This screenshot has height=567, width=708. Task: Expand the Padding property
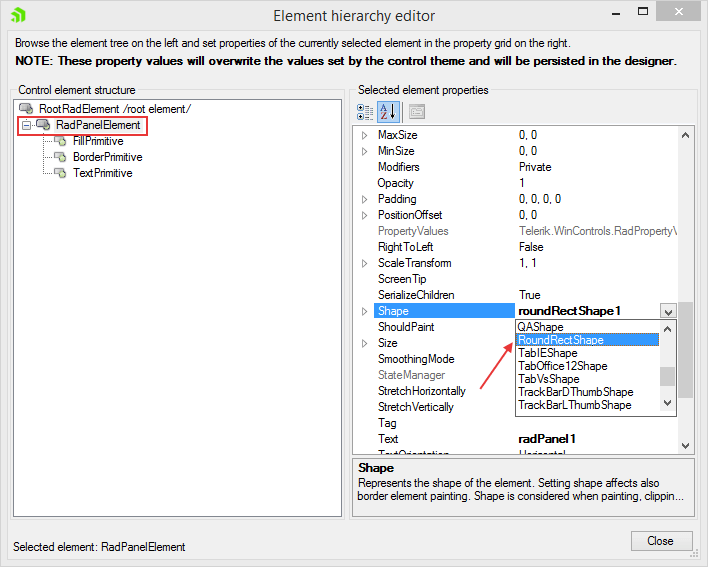coord(364,199)
